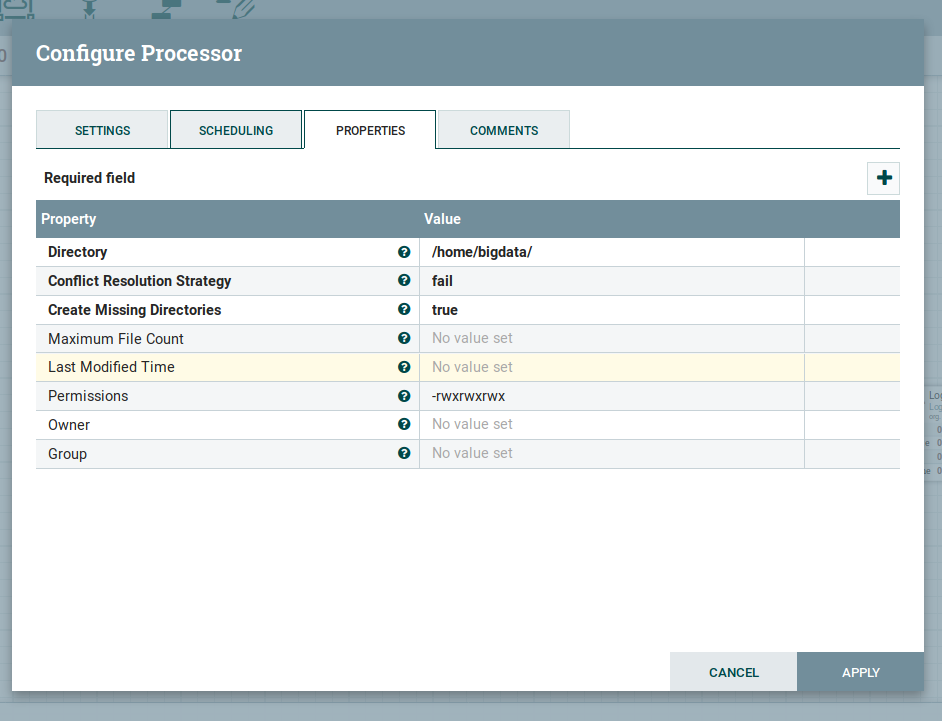Open the Scheduling tab
Viewport: 942px width, 721px height.
[236, 130]
